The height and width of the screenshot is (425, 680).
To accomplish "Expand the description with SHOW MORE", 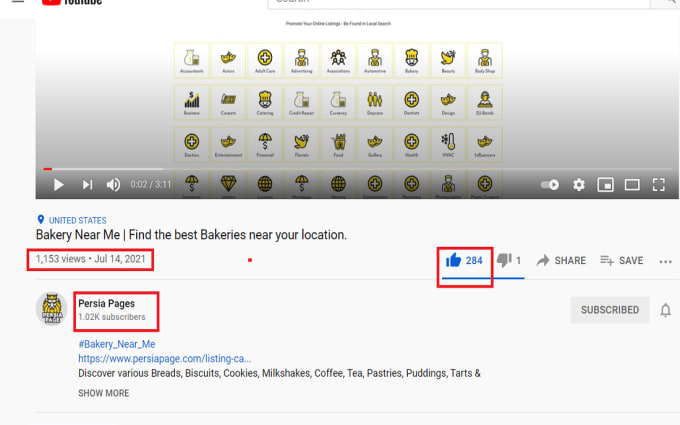I will (104, 393).
